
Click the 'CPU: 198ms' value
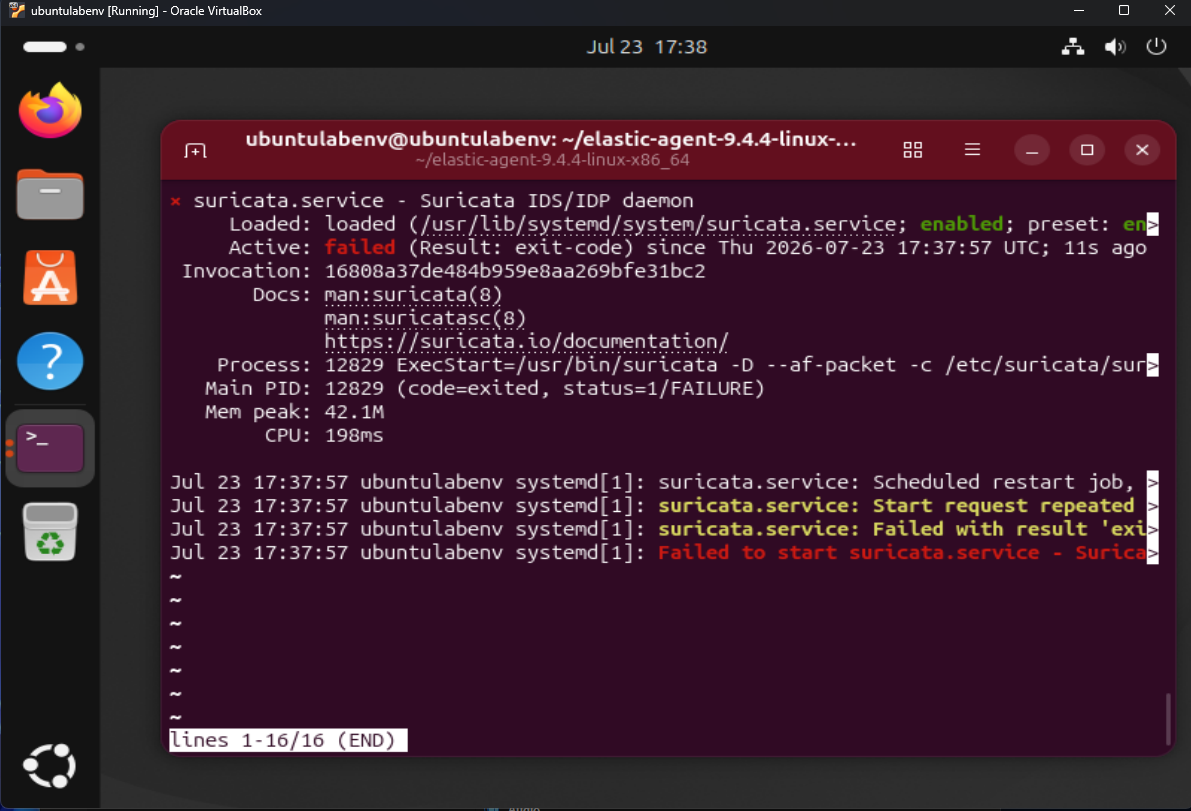pyautogui.click(x=354, y=436)
